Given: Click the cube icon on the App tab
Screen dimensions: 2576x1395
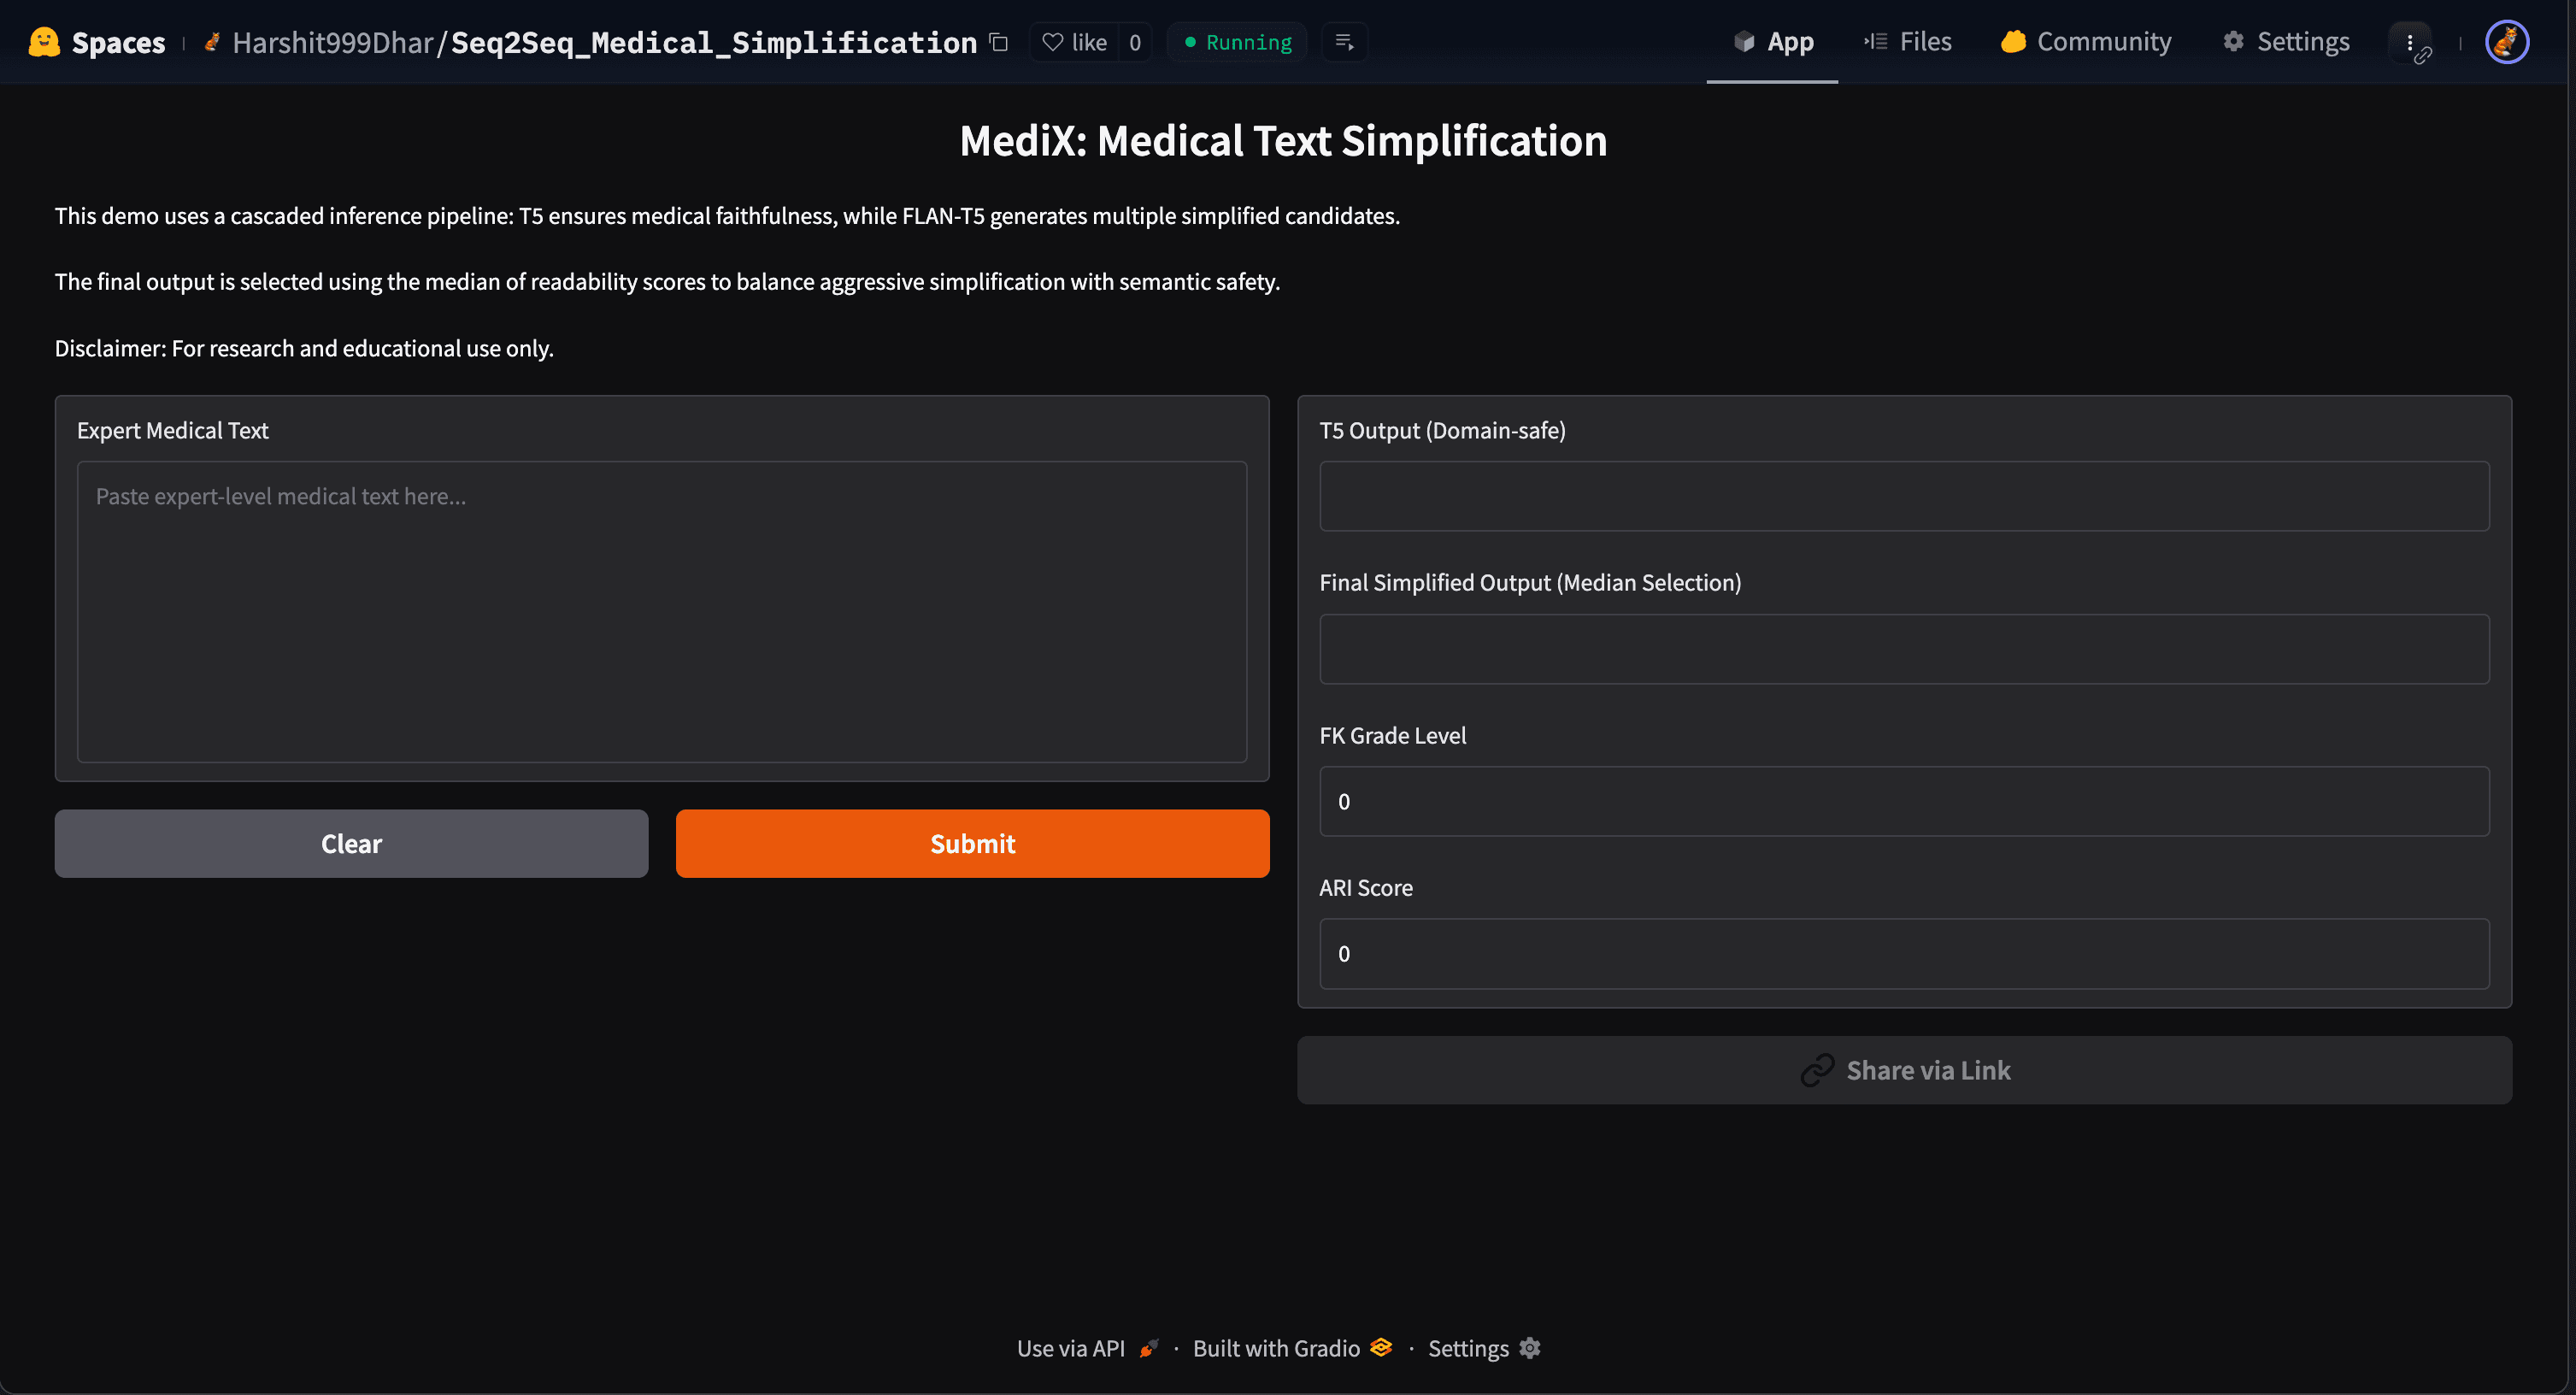Looking at the screenshot, I should (x=1743, y=42).
